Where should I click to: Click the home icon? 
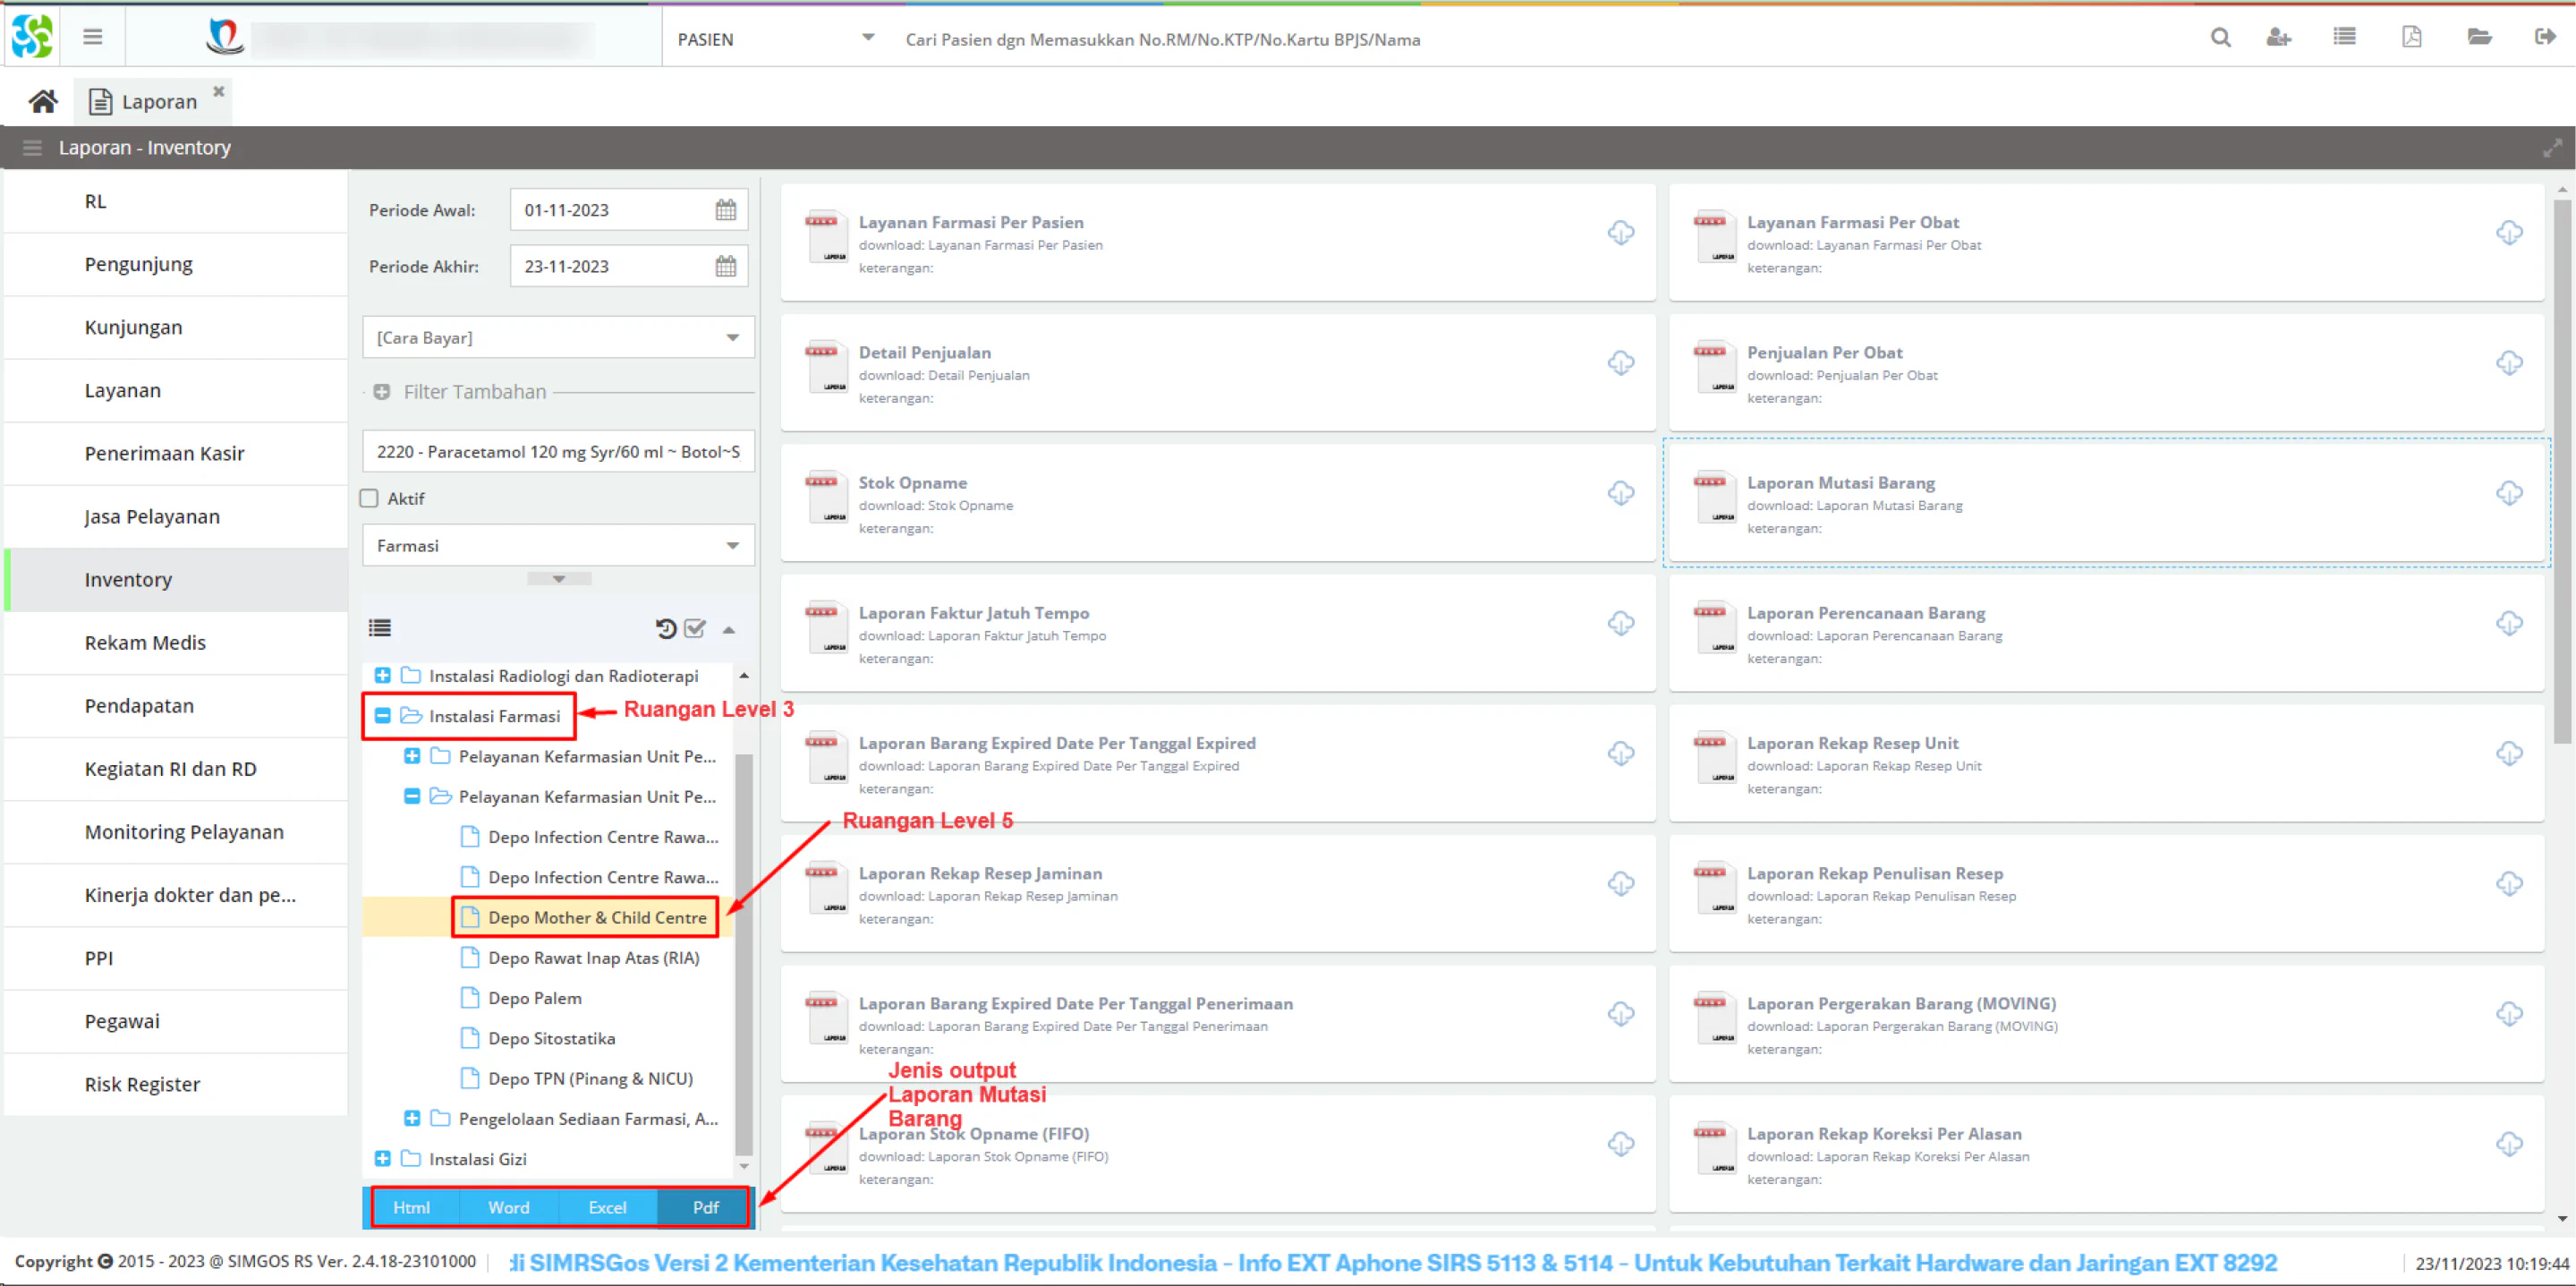click(43, 101)
